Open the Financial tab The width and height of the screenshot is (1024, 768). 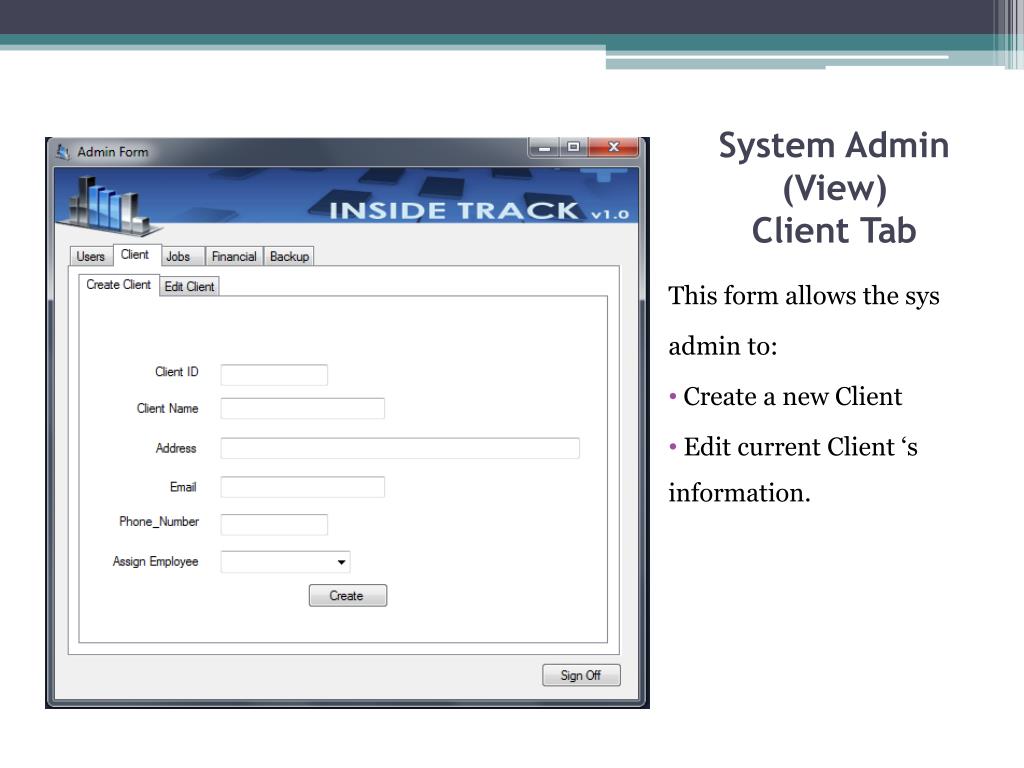(234, 256)
